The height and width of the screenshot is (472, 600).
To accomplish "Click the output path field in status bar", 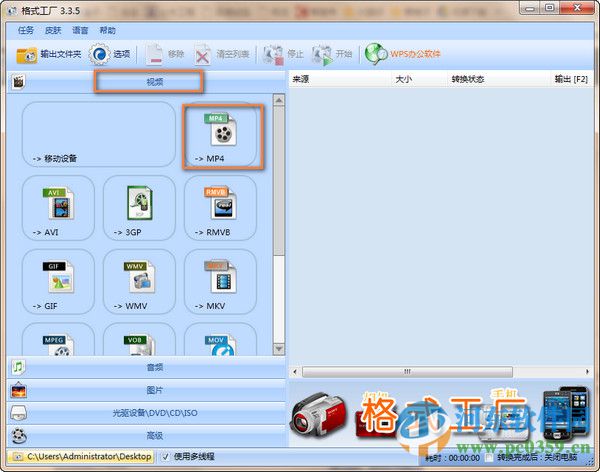I will click(x=88, y=457).
